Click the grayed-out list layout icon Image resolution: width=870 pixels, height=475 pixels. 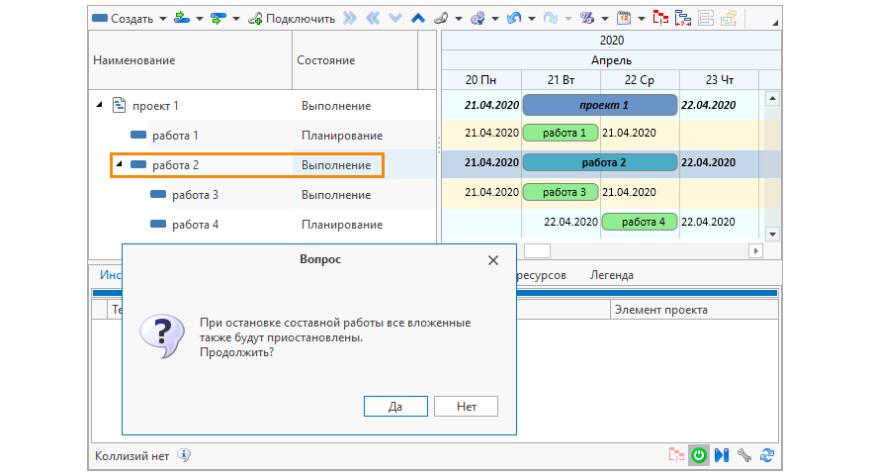tap(706, 18)
